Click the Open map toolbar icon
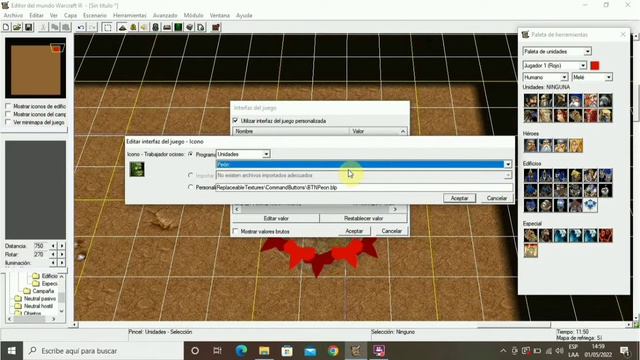640x360 pixels. (17, 27)
